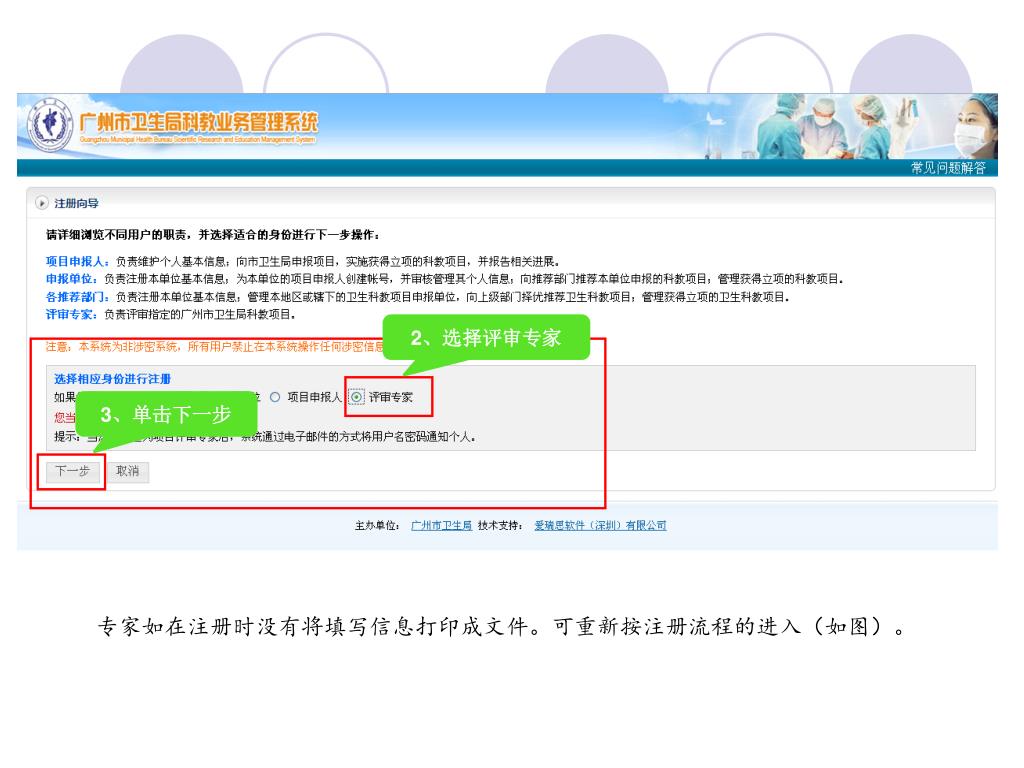Select the 项目申报人 radio button
This screenshot has height=768, width=1024.
275,397
